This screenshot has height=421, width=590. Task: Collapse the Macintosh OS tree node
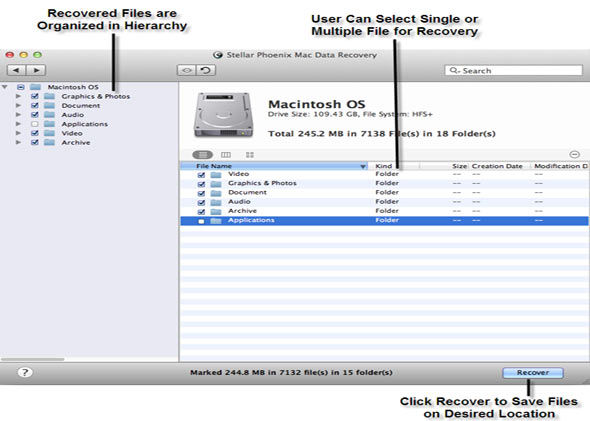click(5, 87)
